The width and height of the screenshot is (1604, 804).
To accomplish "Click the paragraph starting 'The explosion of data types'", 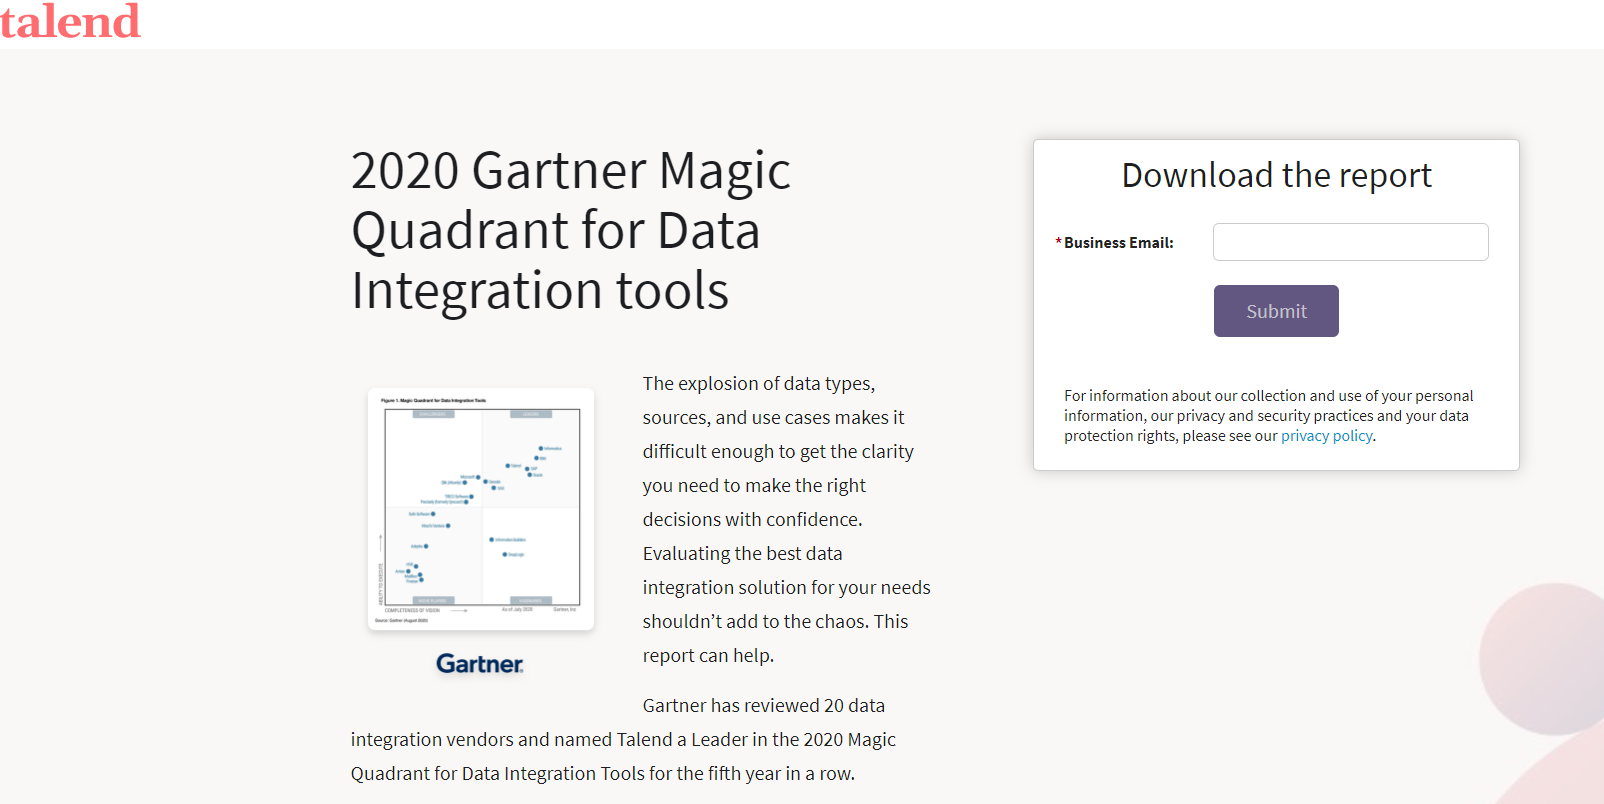I will [787, 519].
